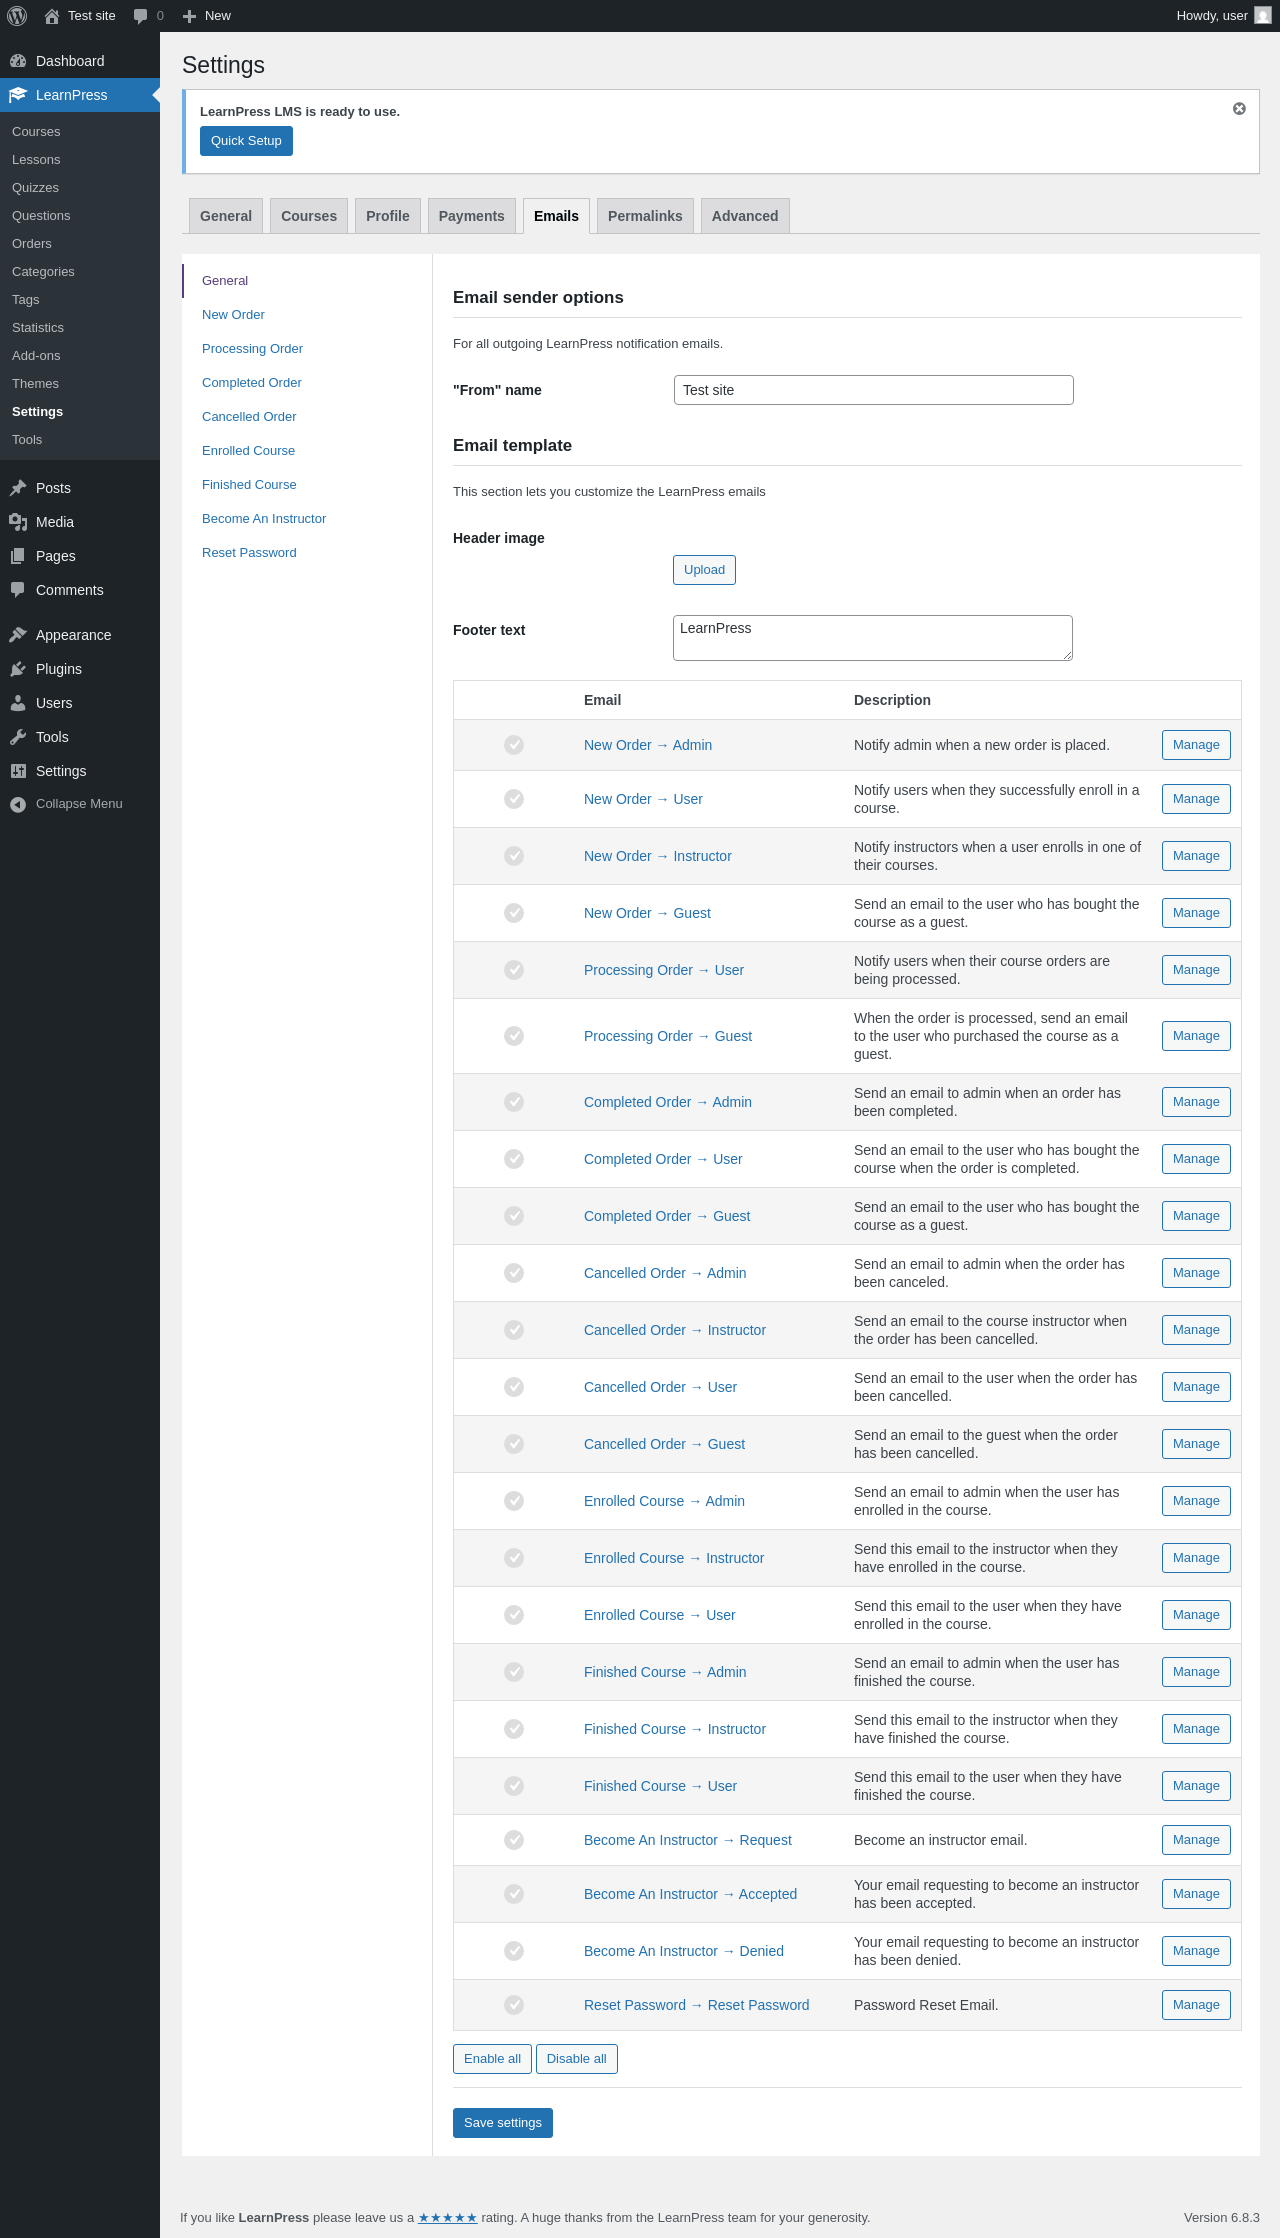1280x2238 pixels.
Task: Click the Appearance paintbrush icon
Action: coord(18,635)
